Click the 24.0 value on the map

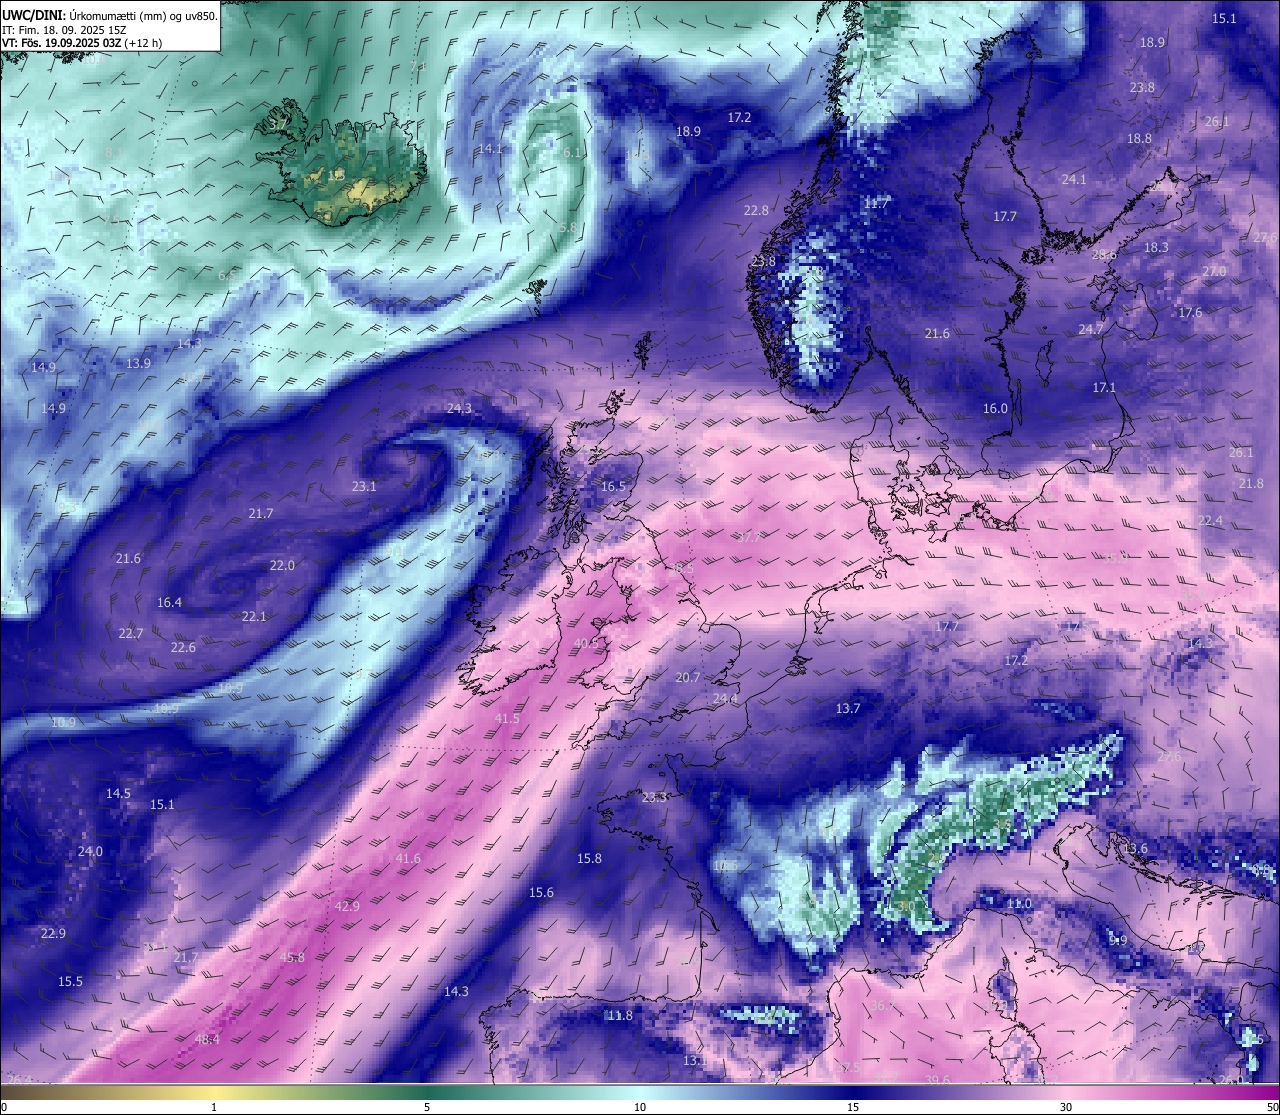tap(90, 851)
